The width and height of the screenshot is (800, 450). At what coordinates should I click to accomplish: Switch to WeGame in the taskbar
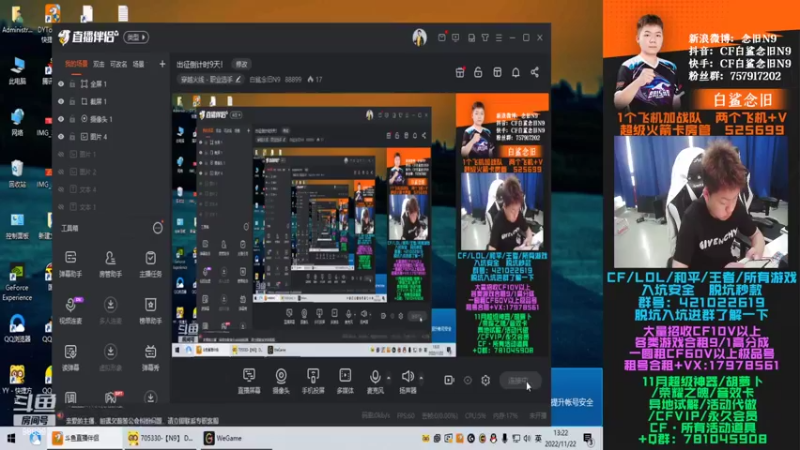[x=223, y=438]
